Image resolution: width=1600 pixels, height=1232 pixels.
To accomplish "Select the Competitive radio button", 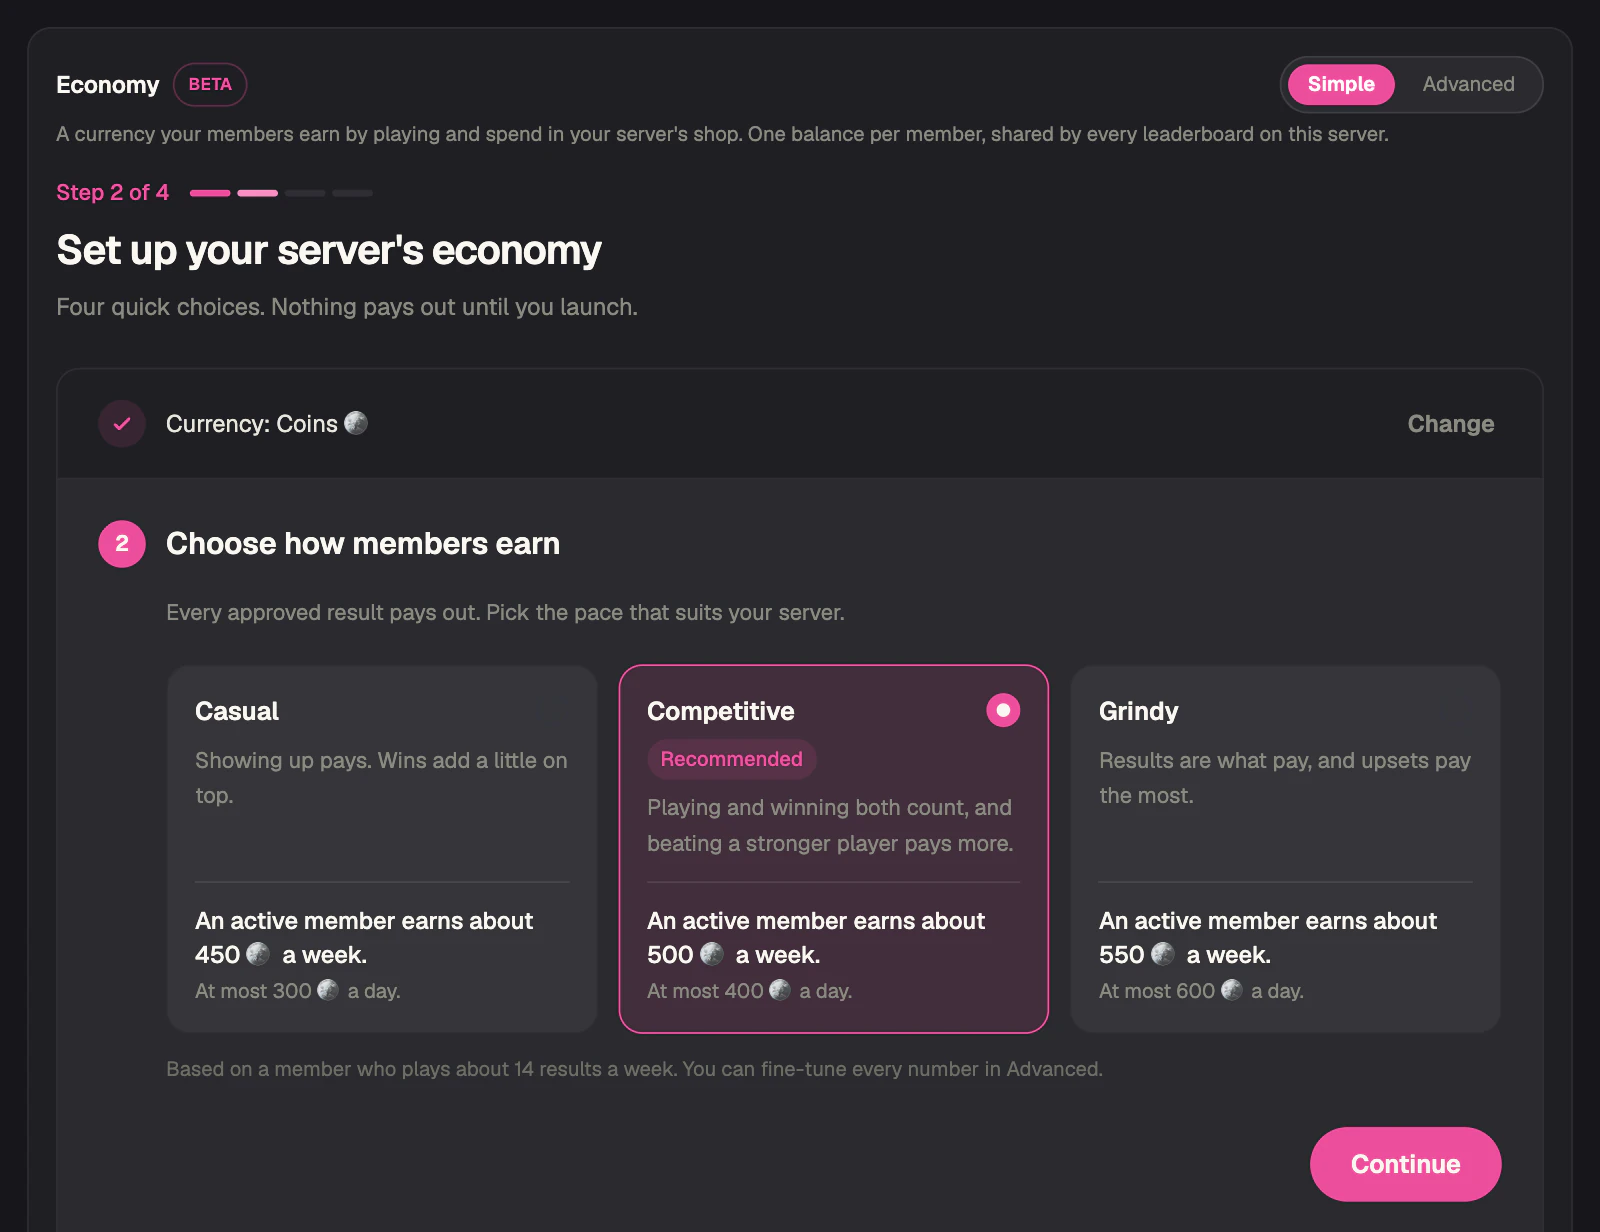I will [x=1003, y=710].
